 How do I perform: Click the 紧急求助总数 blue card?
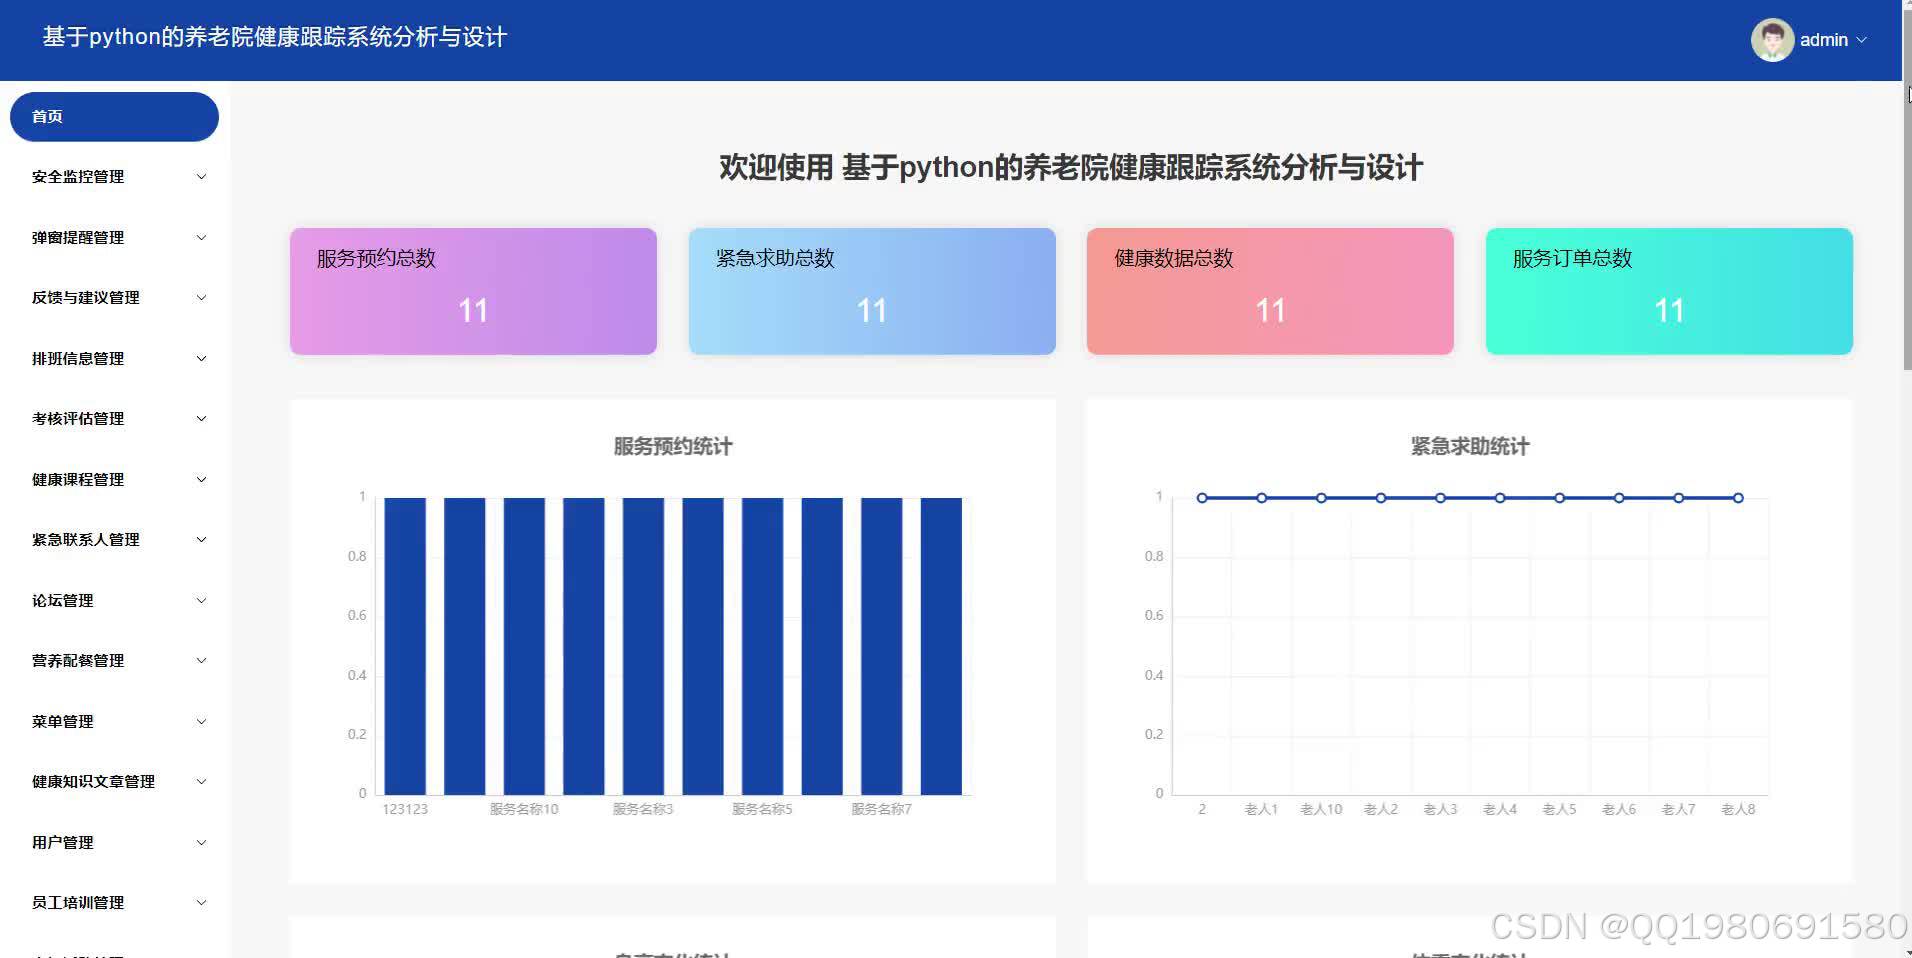[872, 291]
